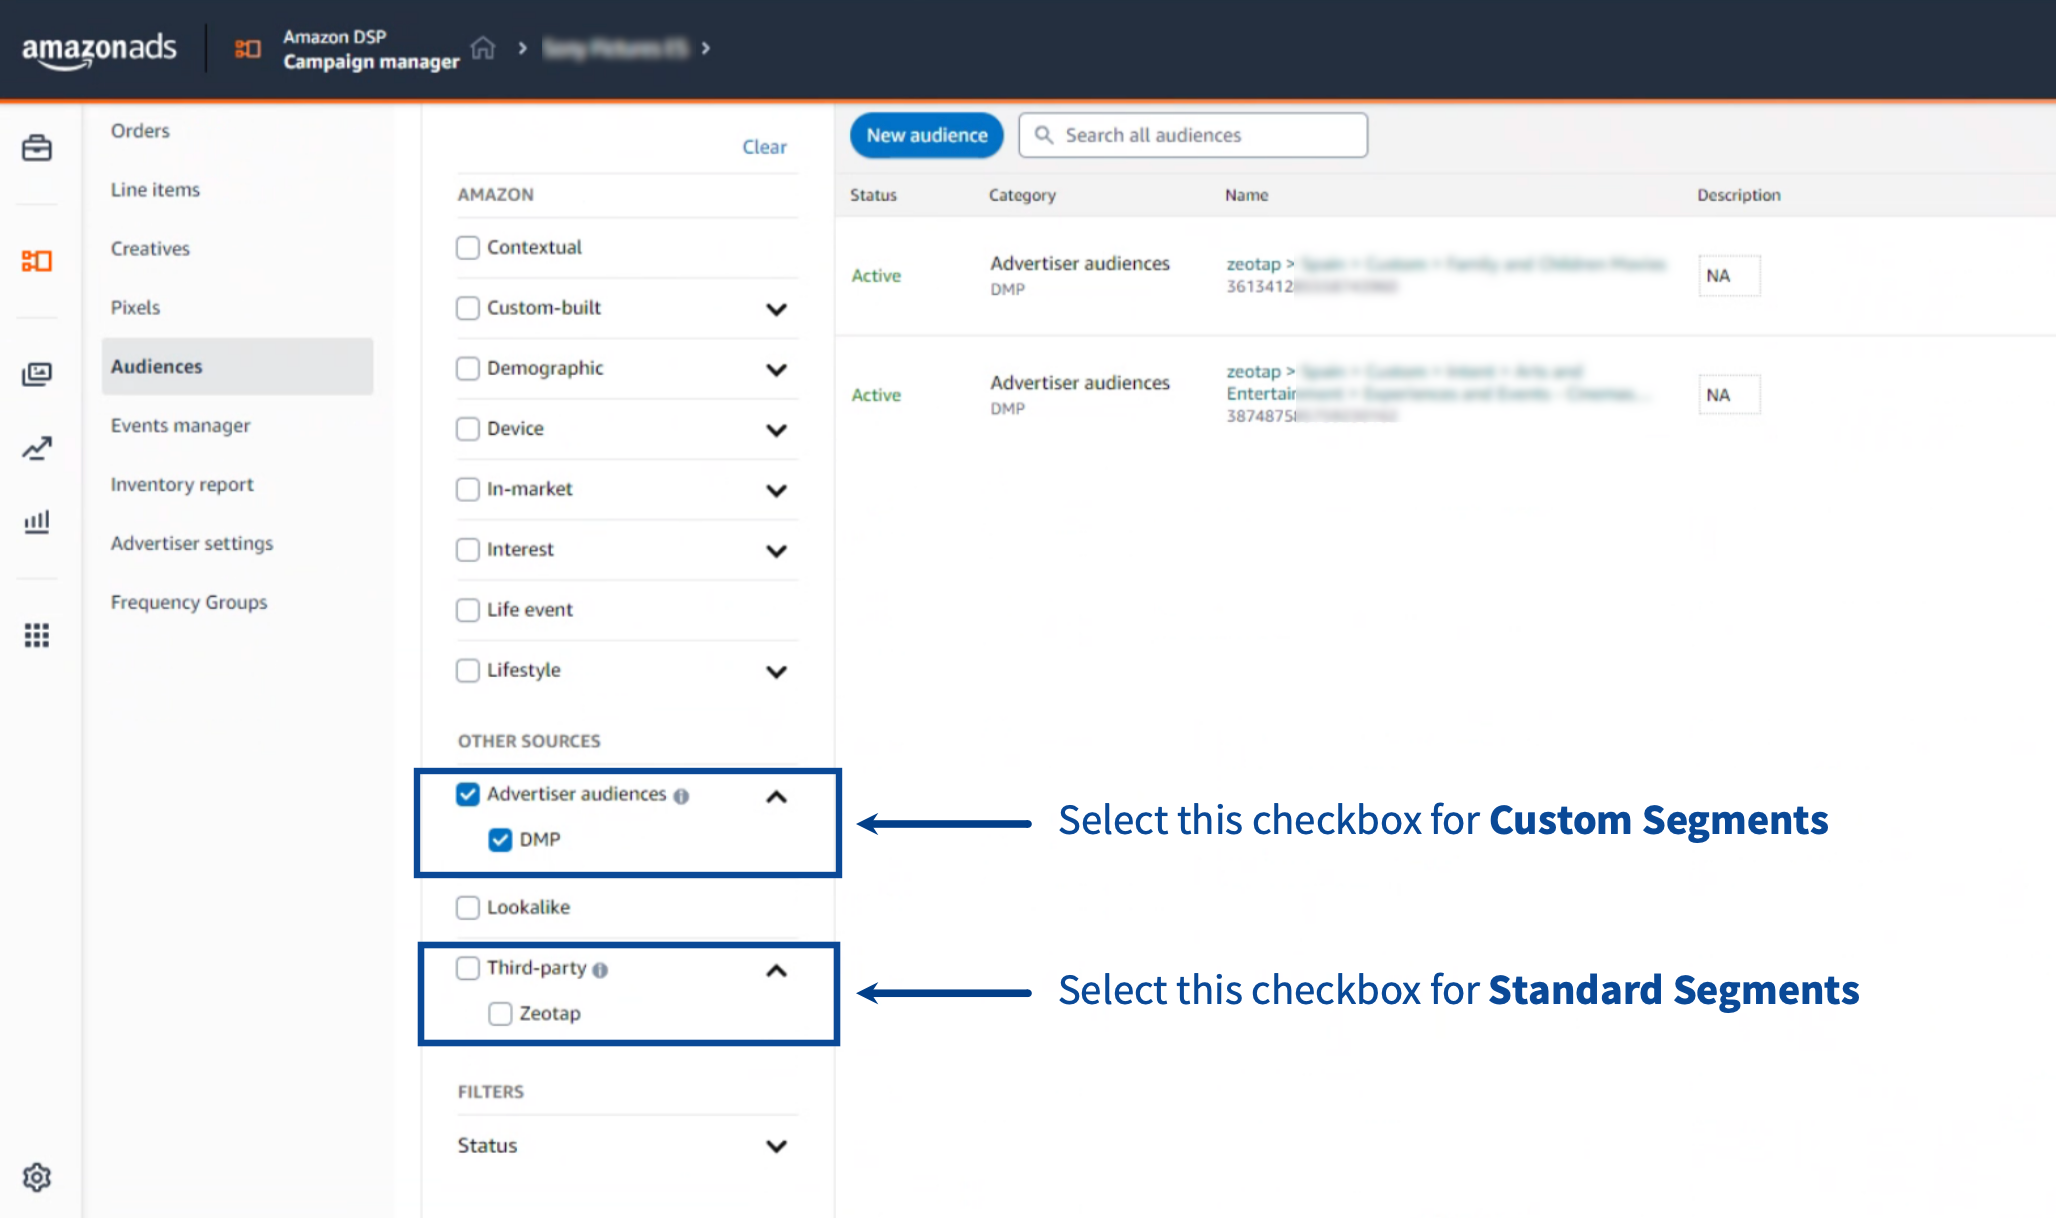Screen dimensions: 2056x1218
Task: Open the orange campaign manager sidebar icon
Action: [37, 261]
